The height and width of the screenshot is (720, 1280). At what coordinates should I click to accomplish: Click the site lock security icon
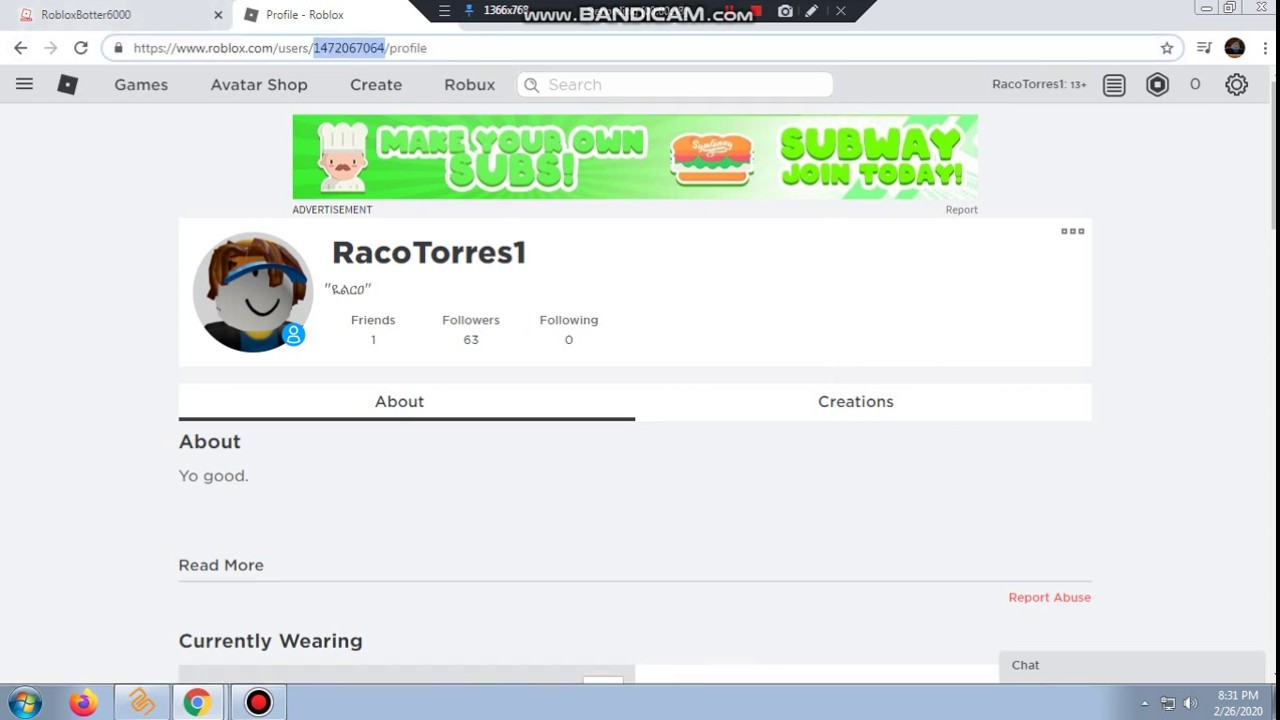[x=118, y=48]
